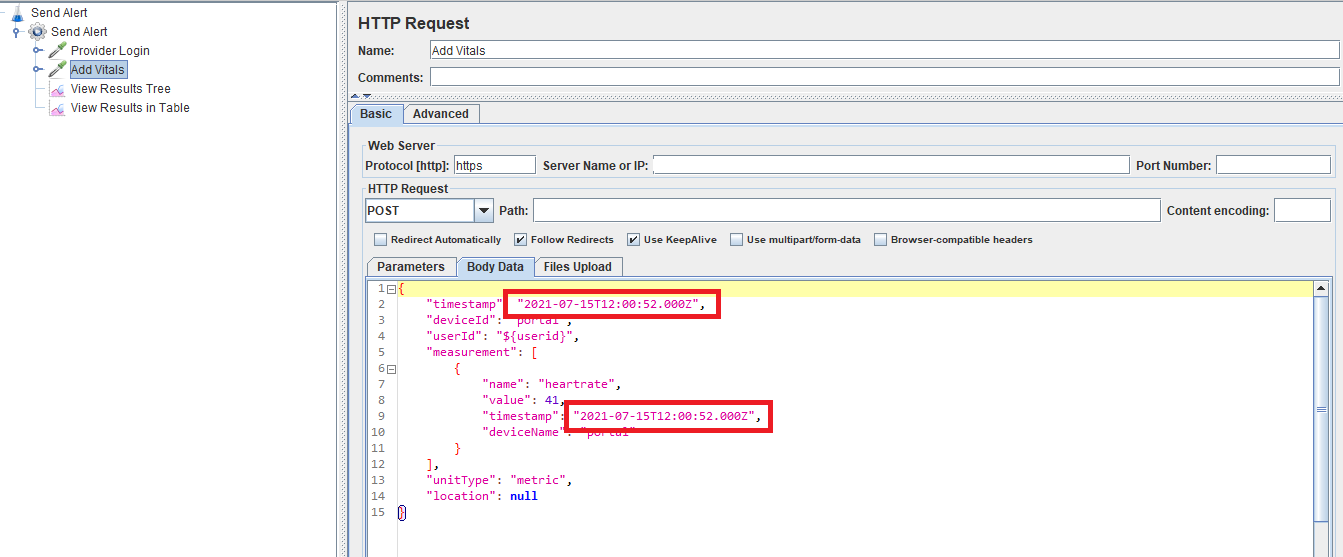
Task: Open the Parameters tab
Action: point(411,267)
